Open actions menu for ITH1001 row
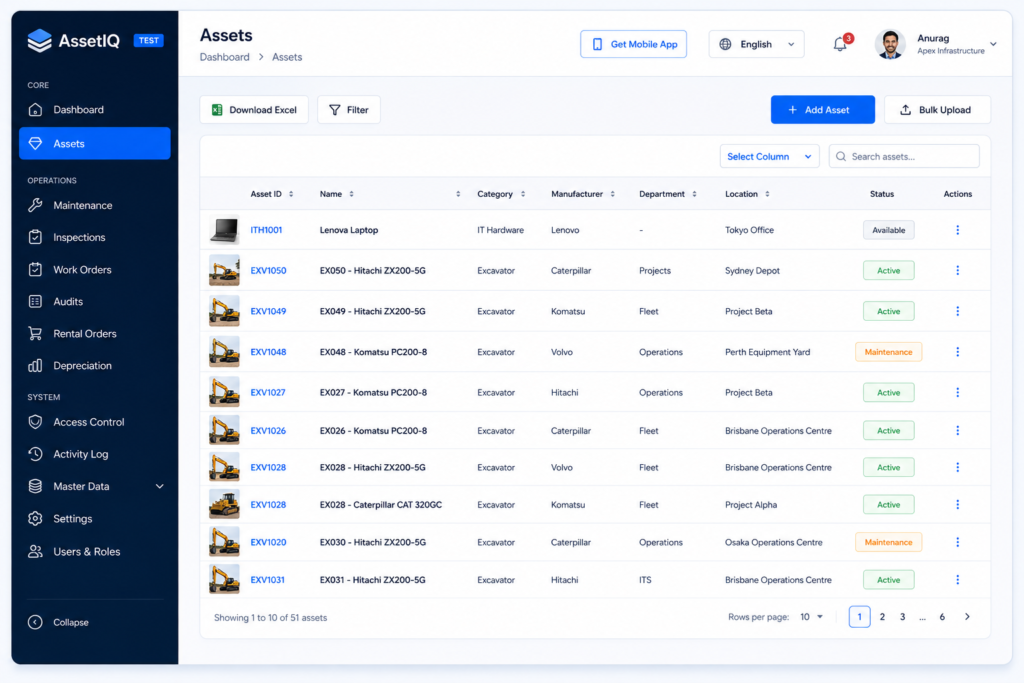Image resolution: width=1024 pixels, height=683 pixels. 957,230
